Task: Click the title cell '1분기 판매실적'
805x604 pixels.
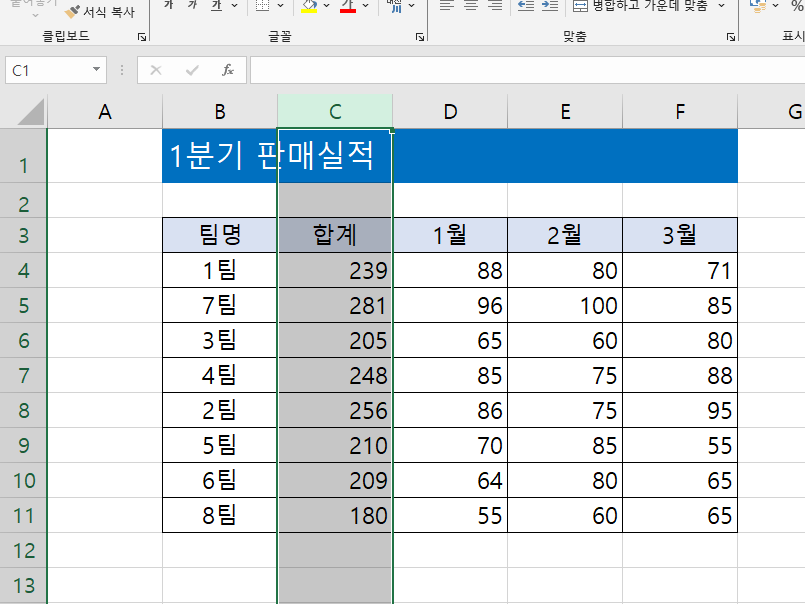Action: click(220, 156)
